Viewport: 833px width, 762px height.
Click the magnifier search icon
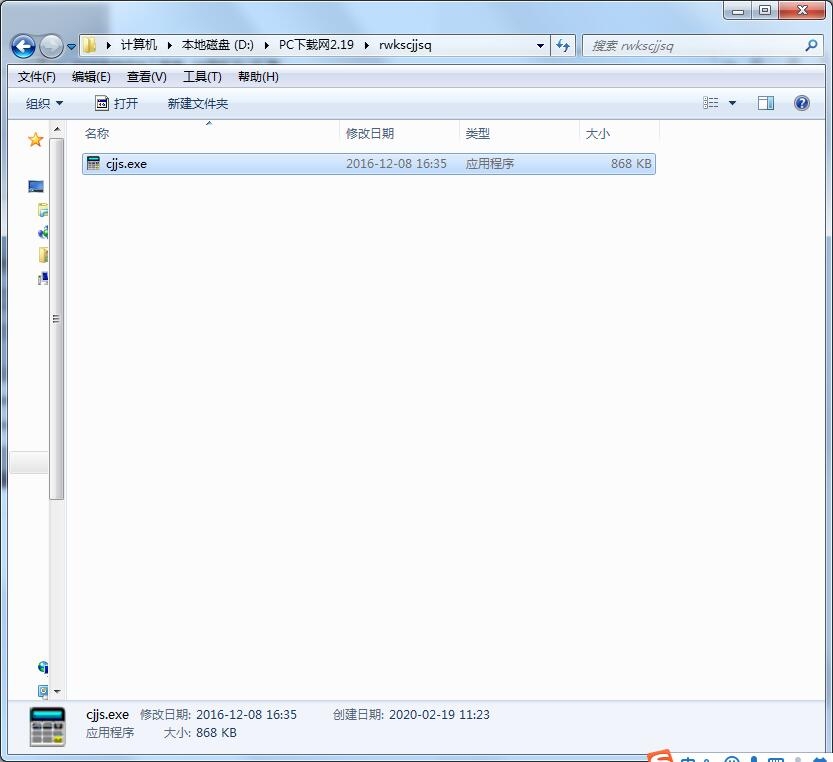coord(811,46)
